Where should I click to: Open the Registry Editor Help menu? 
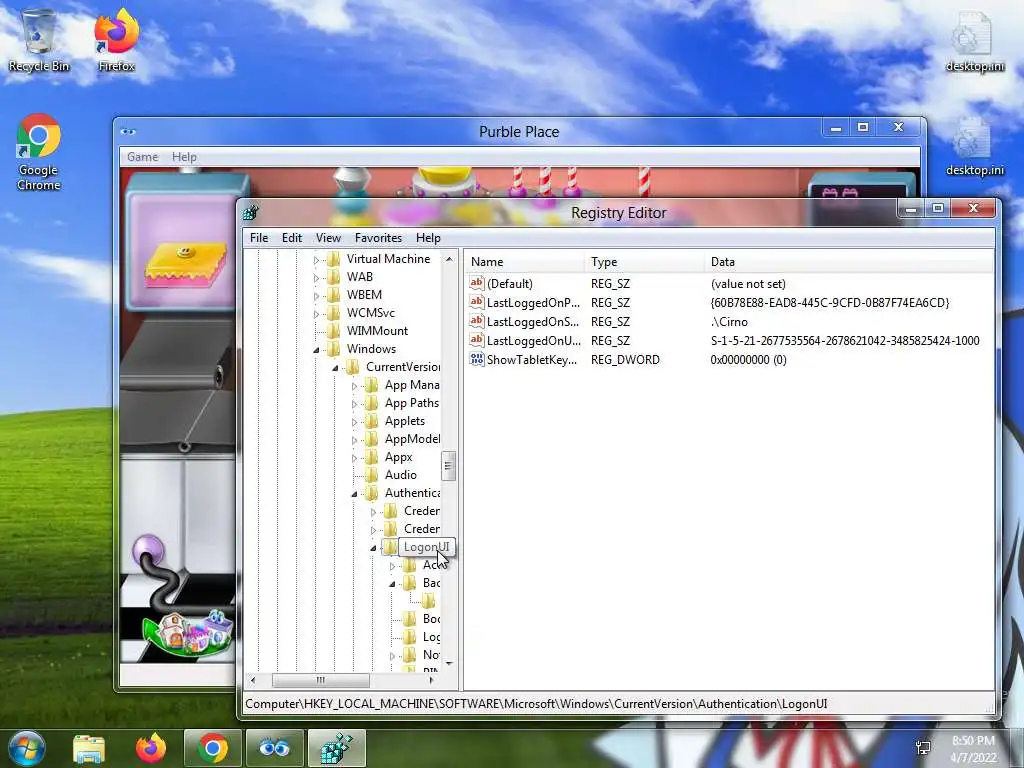[x=428, y=238]
